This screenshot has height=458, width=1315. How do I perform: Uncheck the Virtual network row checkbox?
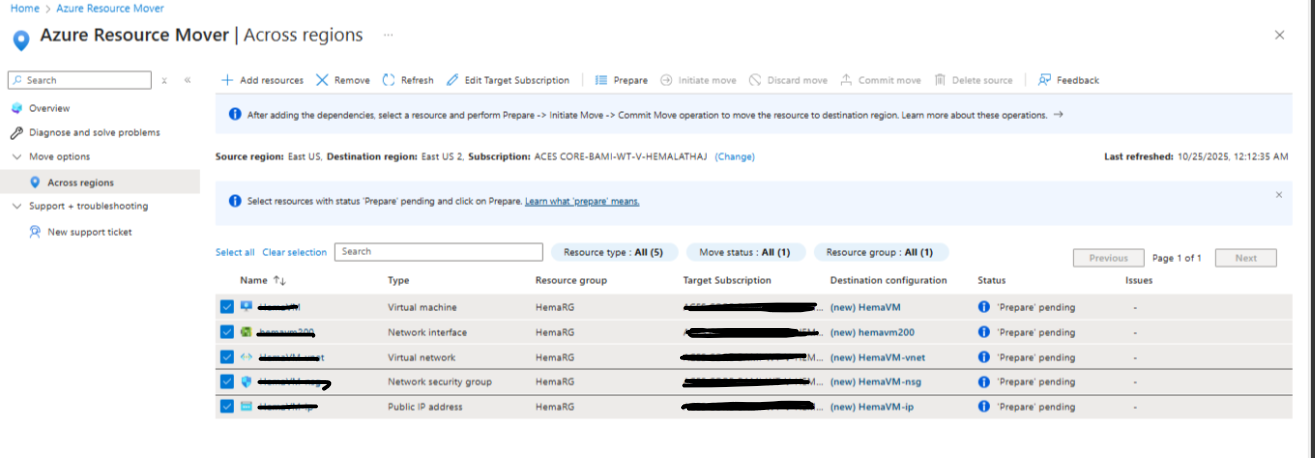click(227, 357)
